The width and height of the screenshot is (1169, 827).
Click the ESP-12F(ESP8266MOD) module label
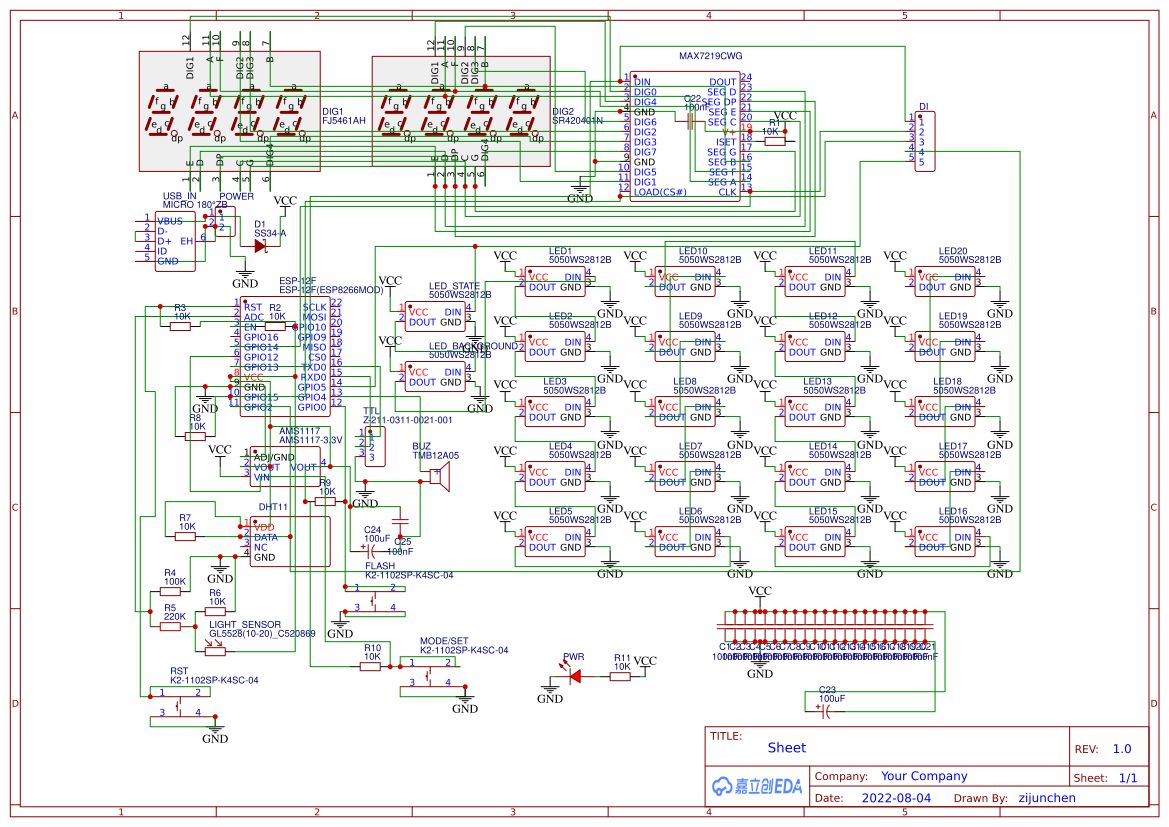click(x=331, y=290)
